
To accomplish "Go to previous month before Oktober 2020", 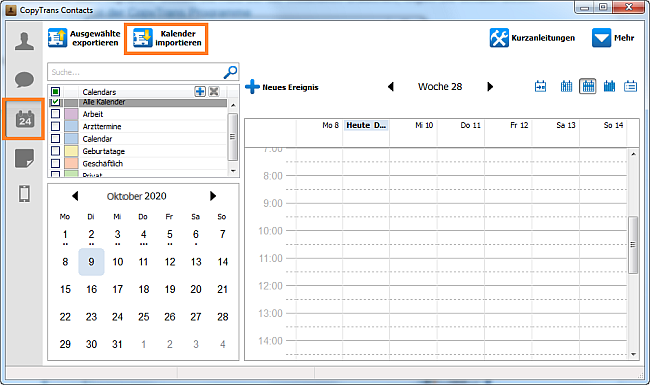I will [x=75, y=196].
